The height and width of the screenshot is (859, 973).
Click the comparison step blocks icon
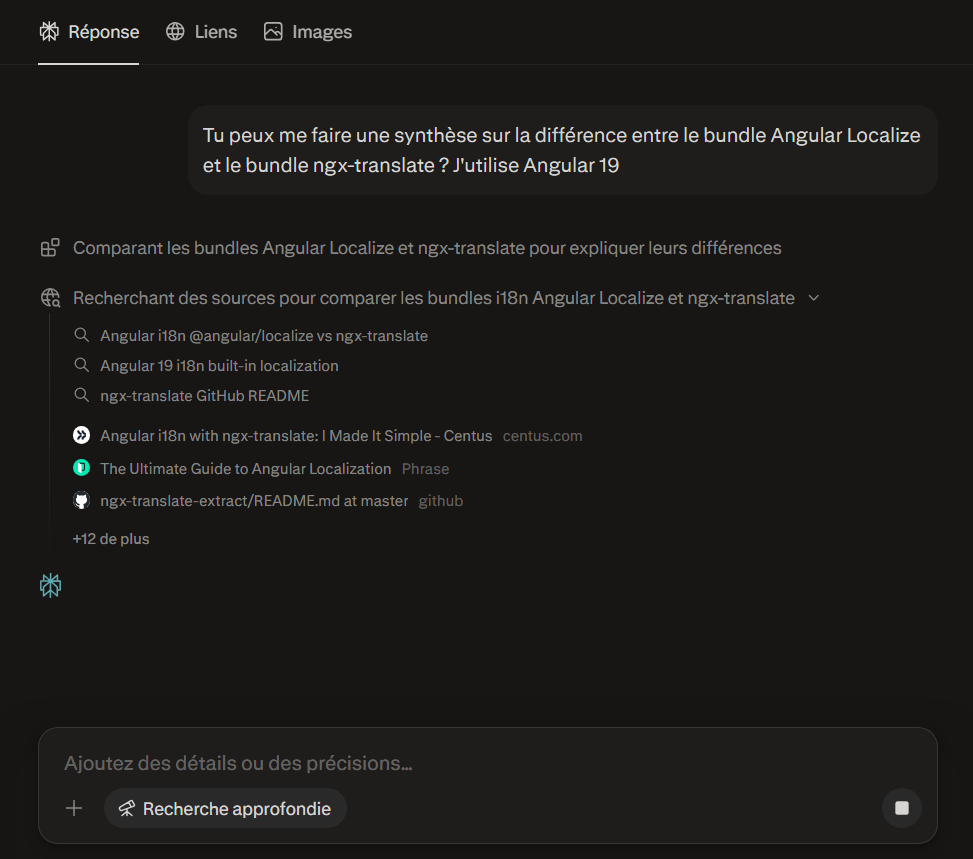[x=50, y=248]
